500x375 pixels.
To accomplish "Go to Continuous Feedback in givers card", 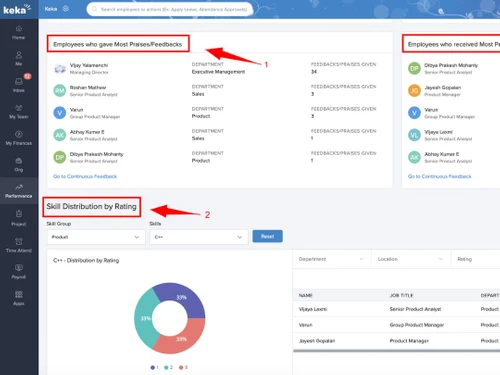I will pyautogui.click(x=85, y=176).
